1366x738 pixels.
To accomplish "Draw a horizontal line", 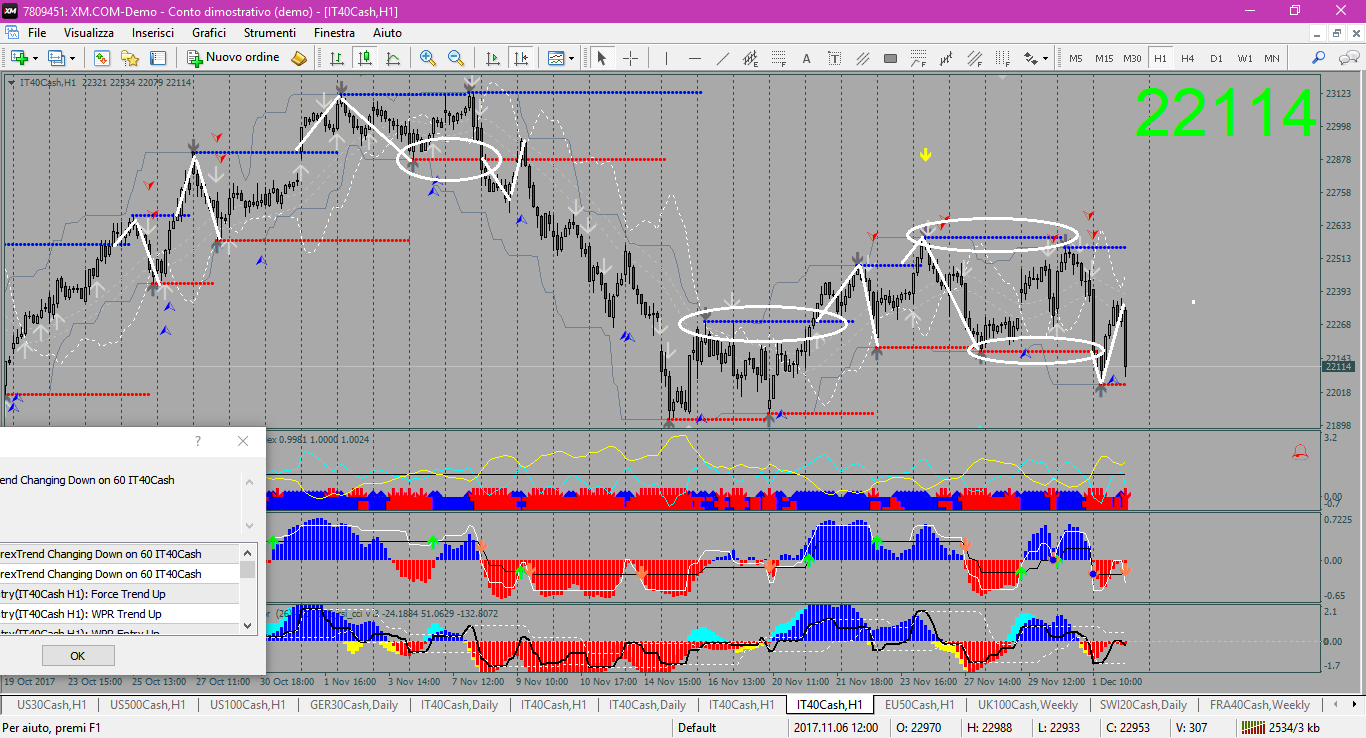I will pyautogui.click(x=694, y=58).
